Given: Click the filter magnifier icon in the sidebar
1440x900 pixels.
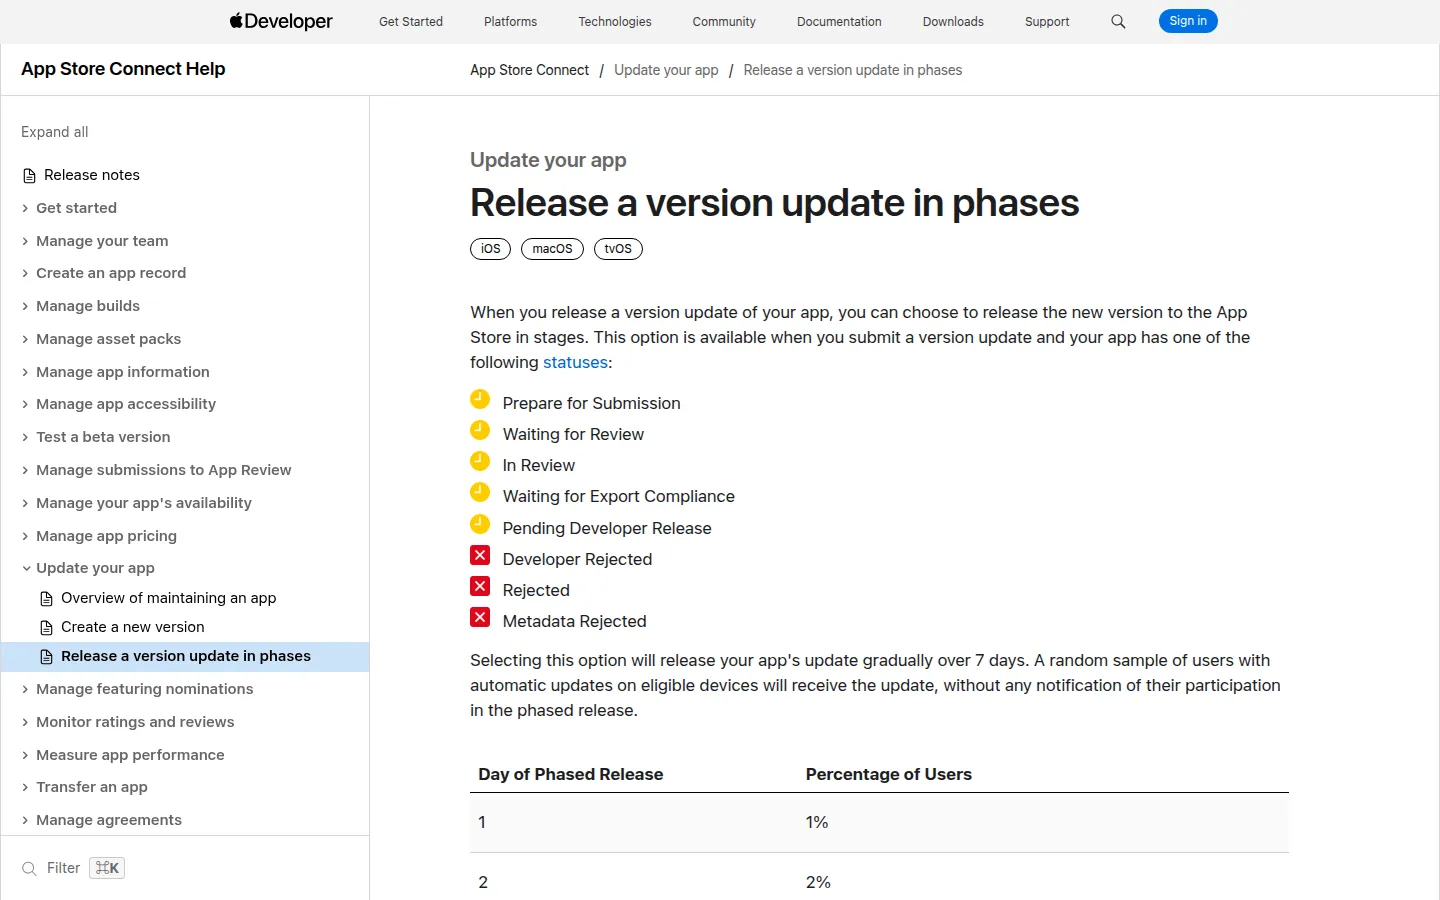Looking at the screenshot, I should pos(29,869).
